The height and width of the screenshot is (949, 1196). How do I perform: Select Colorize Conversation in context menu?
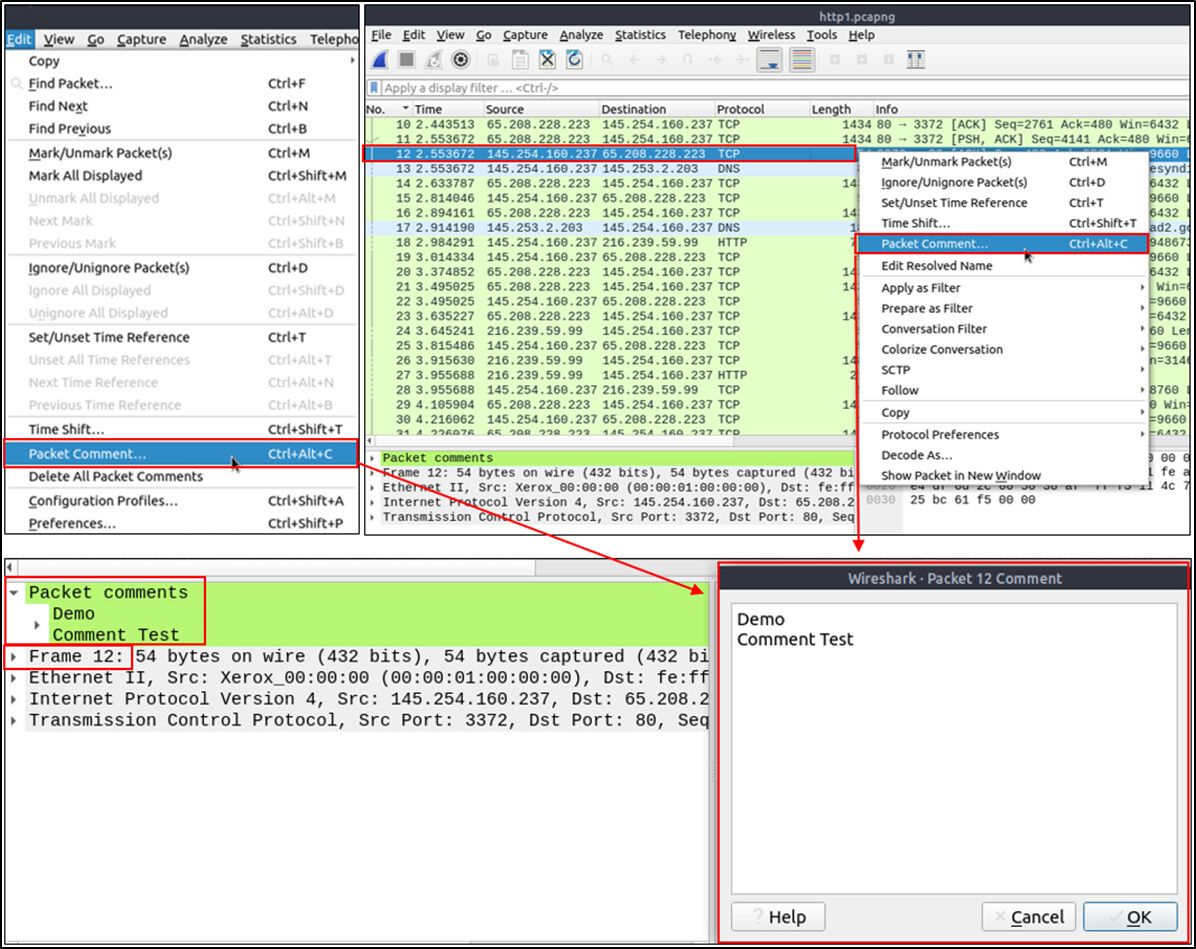click(1003, 349)
